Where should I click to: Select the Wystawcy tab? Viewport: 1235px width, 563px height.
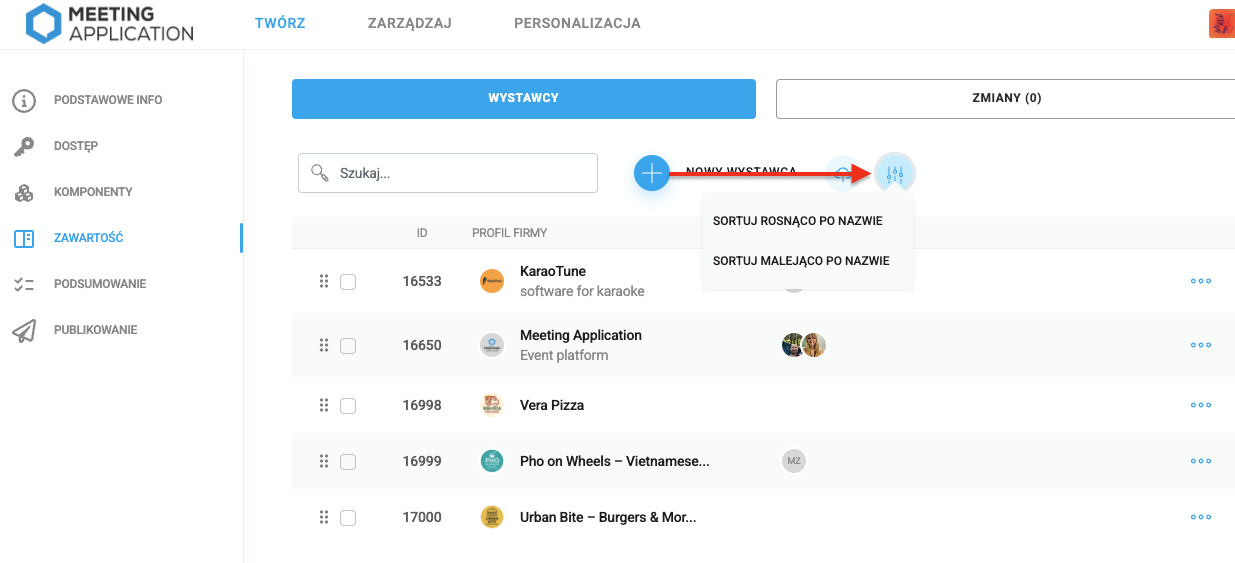point(524,99)
